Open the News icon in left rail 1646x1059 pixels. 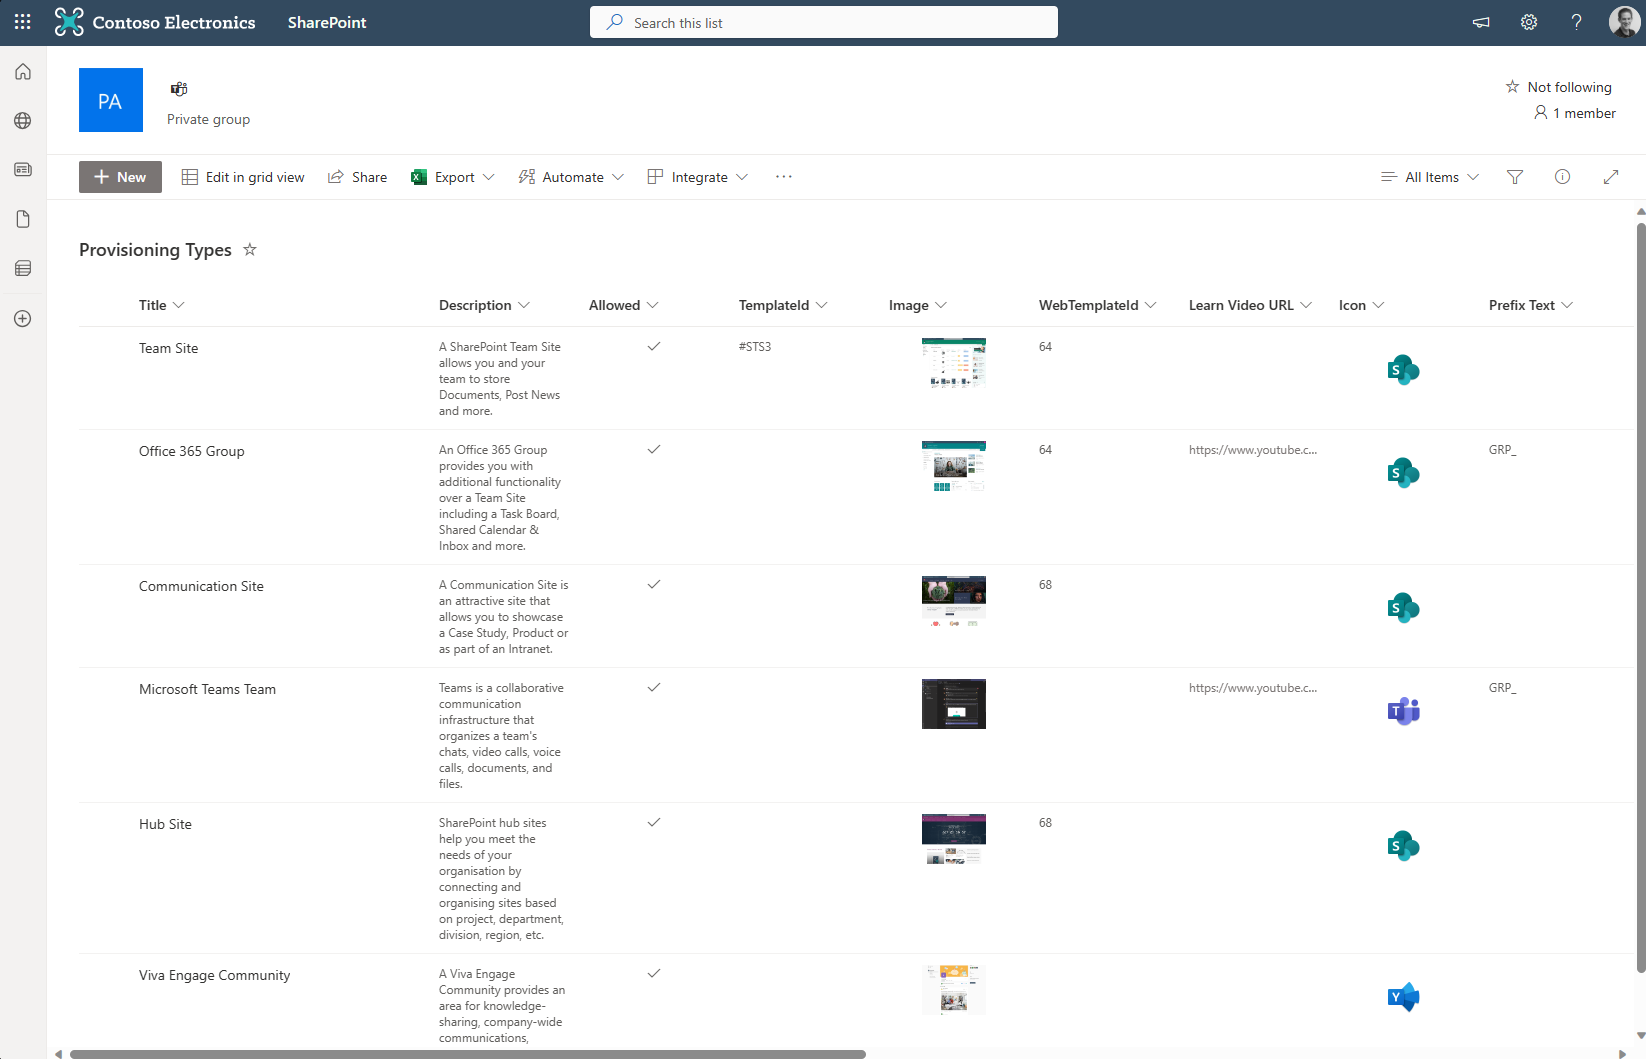click(x=23, y=170)
